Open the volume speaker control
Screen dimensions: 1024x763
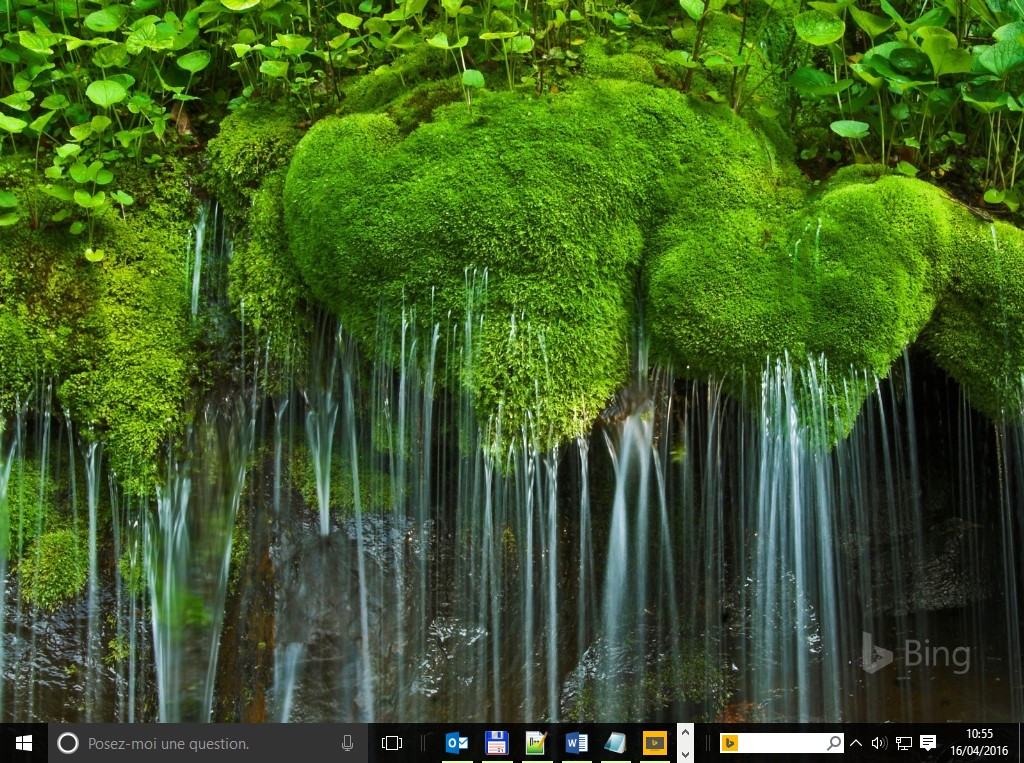pyautogui.click(x=879, y=743)
